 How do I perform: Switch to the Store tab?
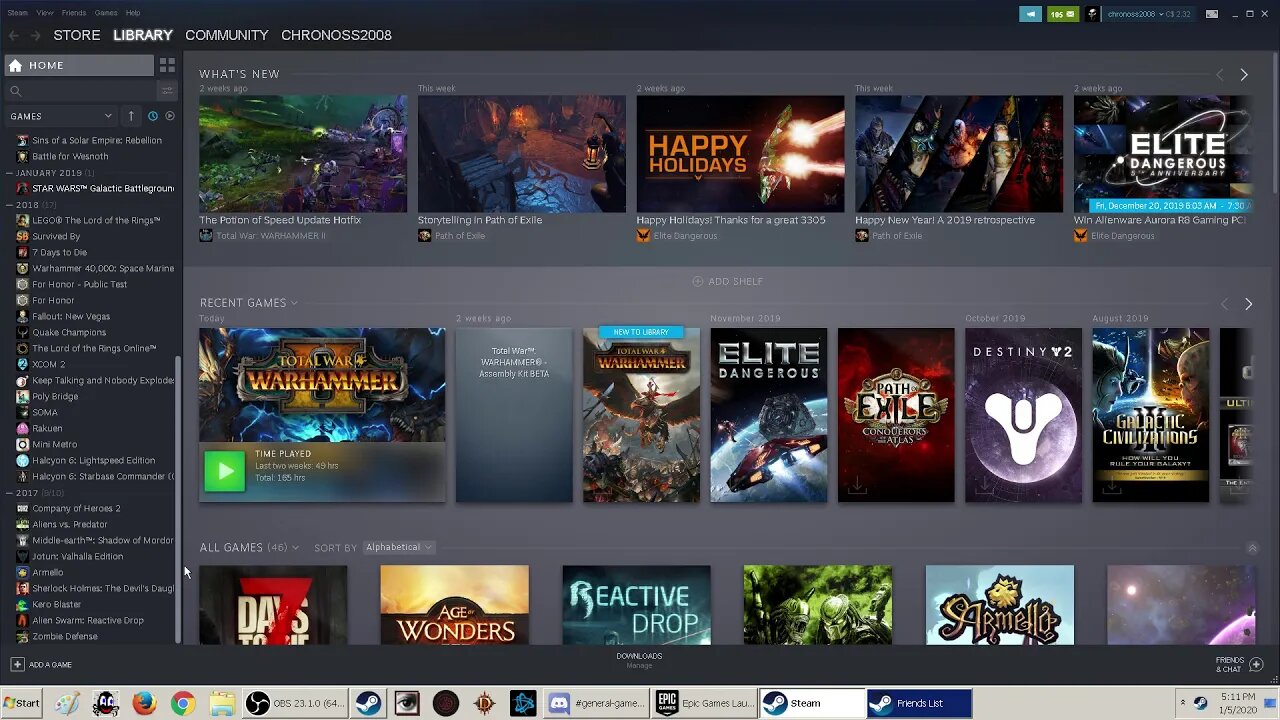pyautogui.click(x=77, y=35)
